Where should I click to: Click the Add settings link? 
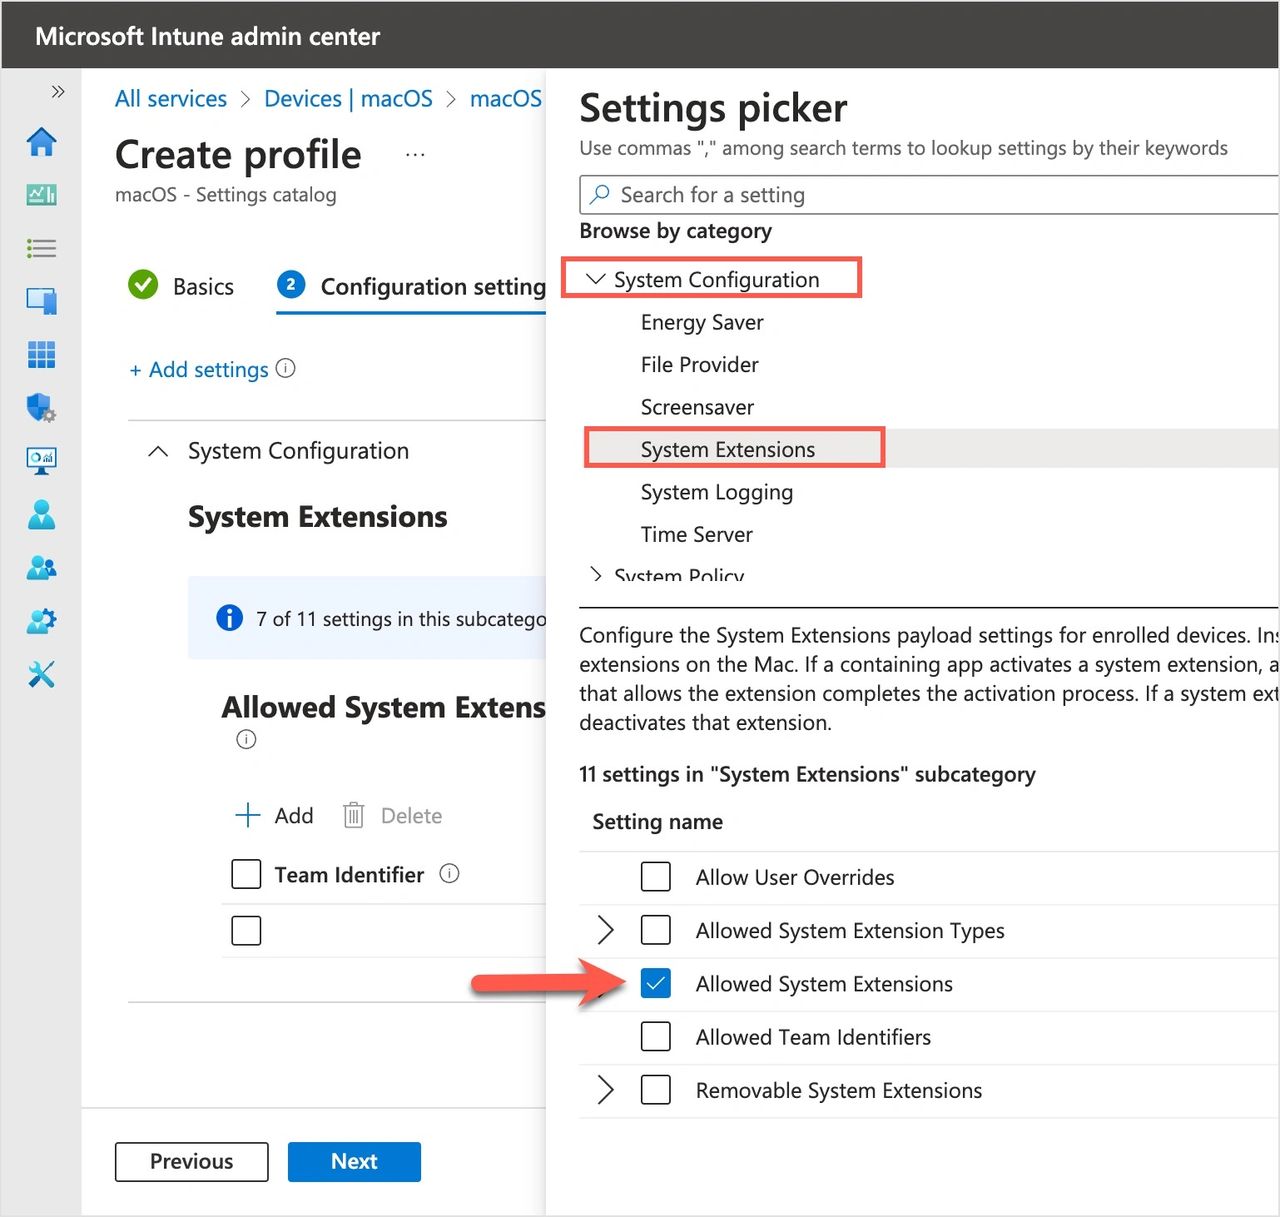(x=199, y=370)
